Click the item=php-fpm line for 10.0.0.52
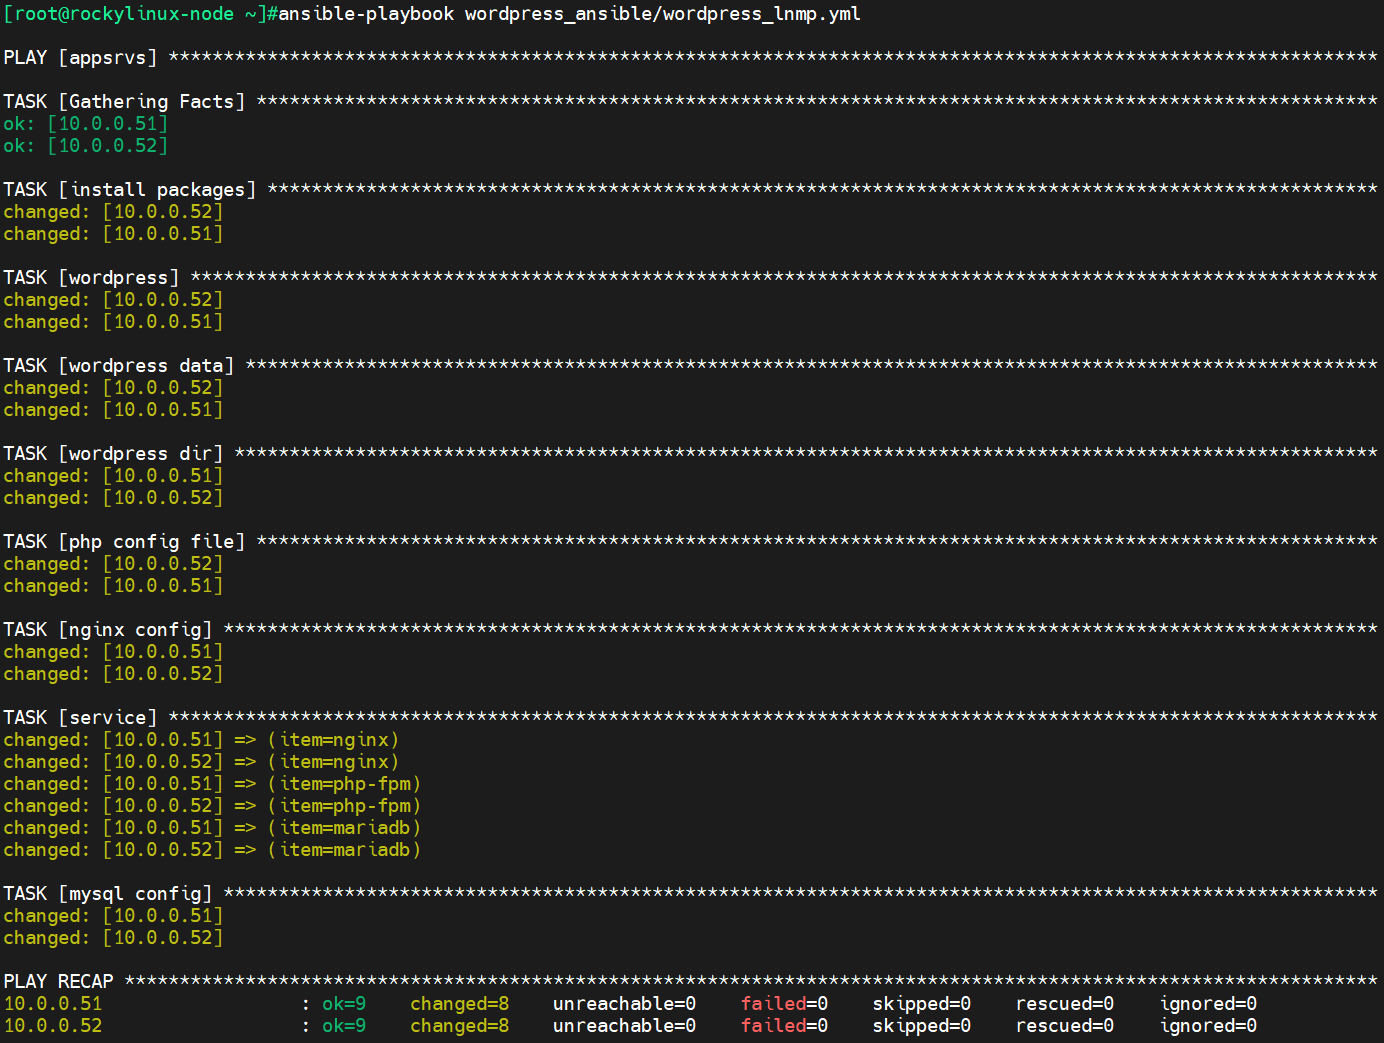Image resolution: width=1384 pixels, height=1043 pixels. coord(212,805)
